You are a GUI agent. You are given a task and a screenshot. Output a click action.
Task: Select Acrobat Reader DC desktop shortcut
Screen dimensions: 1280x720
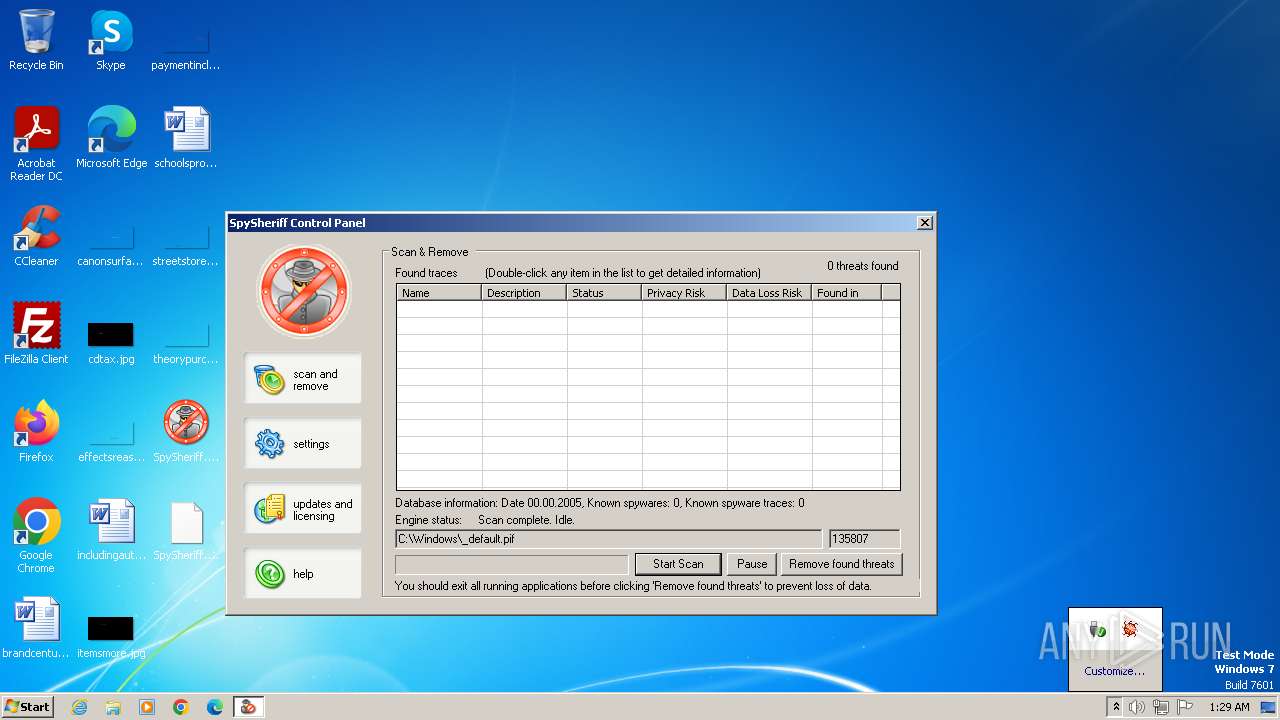pyautogui.click(x=36, y=143)
